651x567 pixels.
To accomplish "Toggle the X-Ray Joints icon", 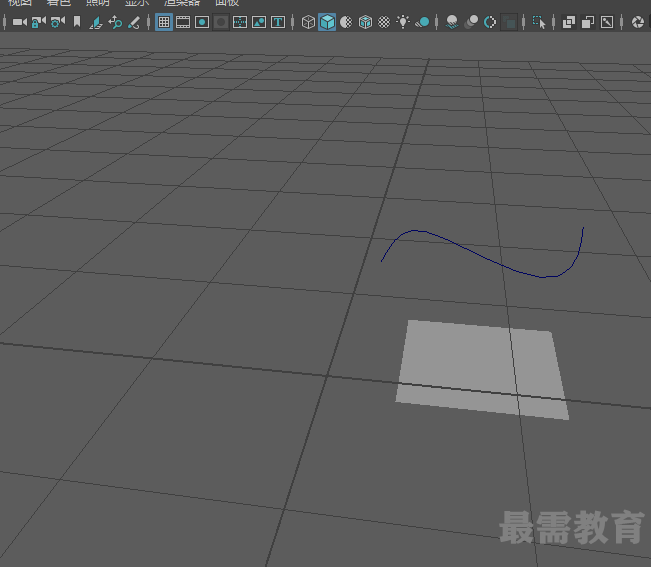I will (607, 22).
